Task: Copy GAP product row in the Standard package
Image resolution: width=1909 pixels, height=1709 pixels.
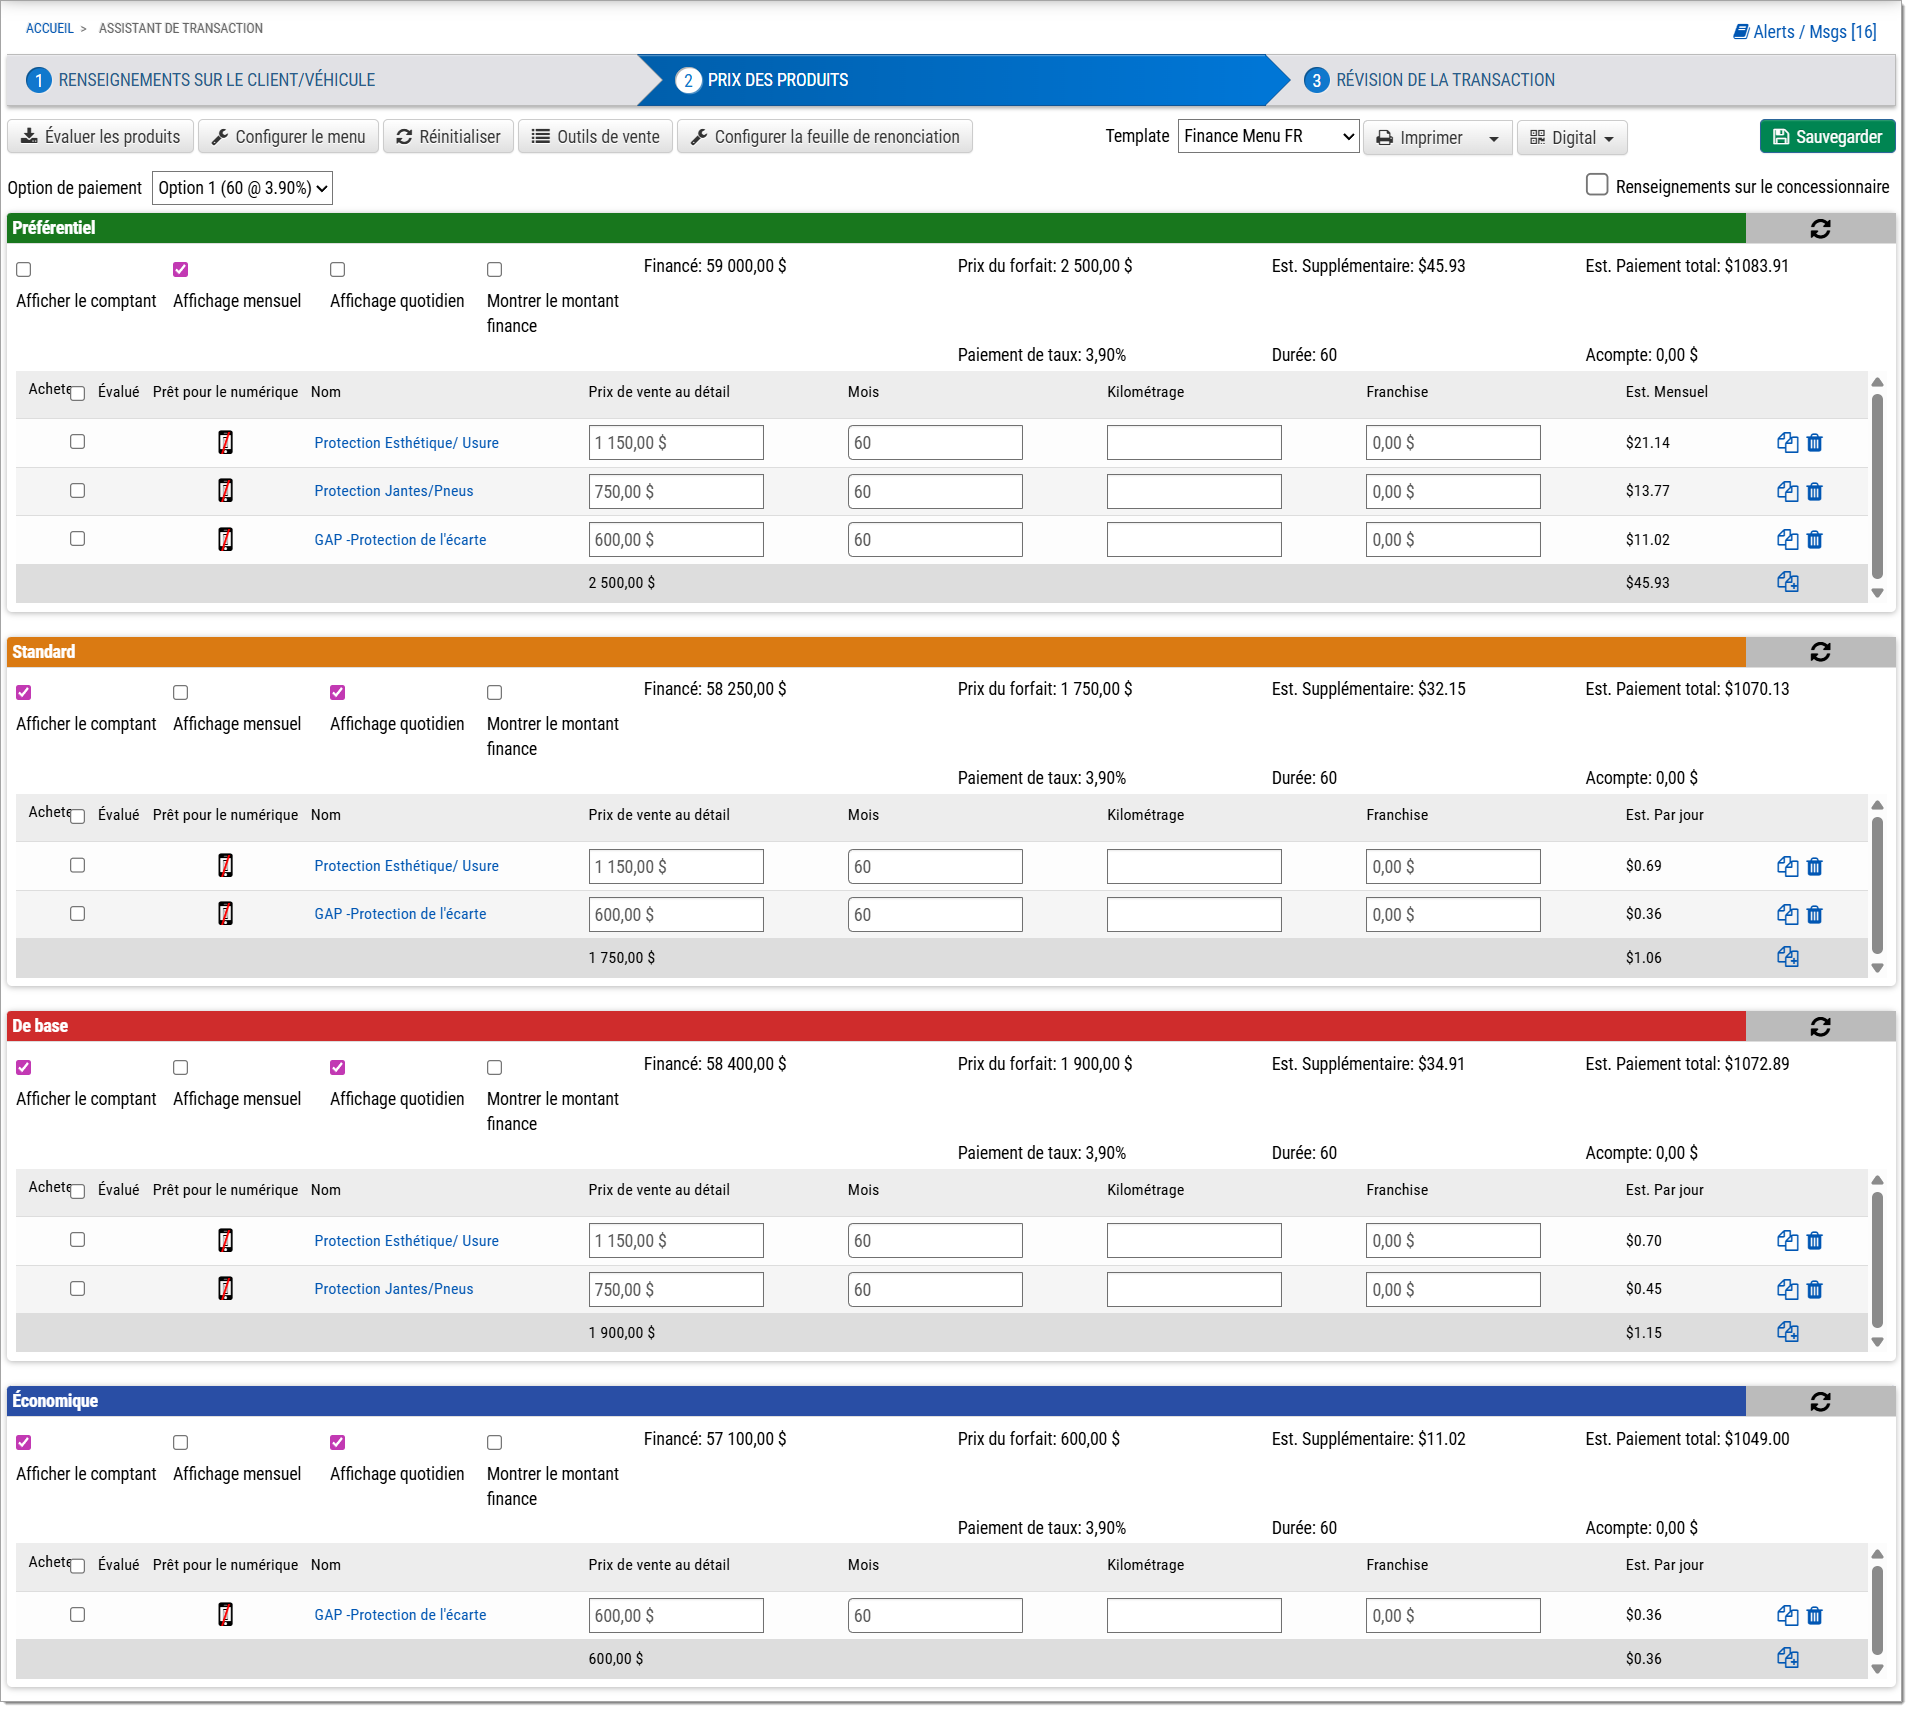Action: click(1787, 915)
